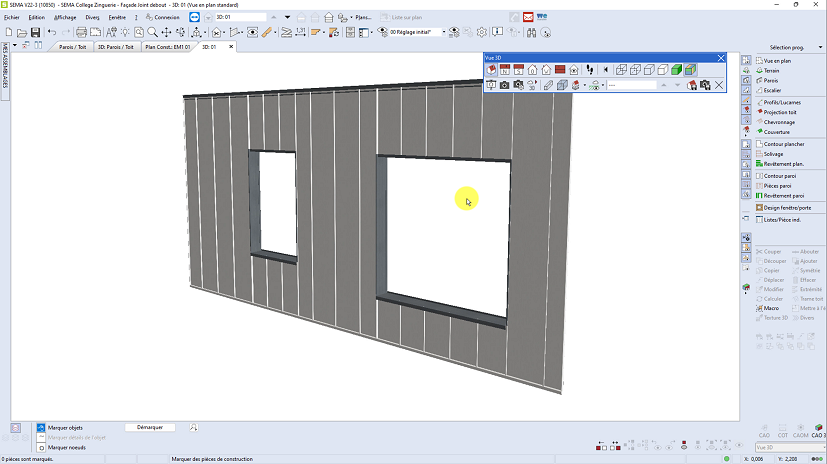827x464 pixels.
Task: Switch to Plan Const.: EM1 01 tab
Action: coord(167,47)
